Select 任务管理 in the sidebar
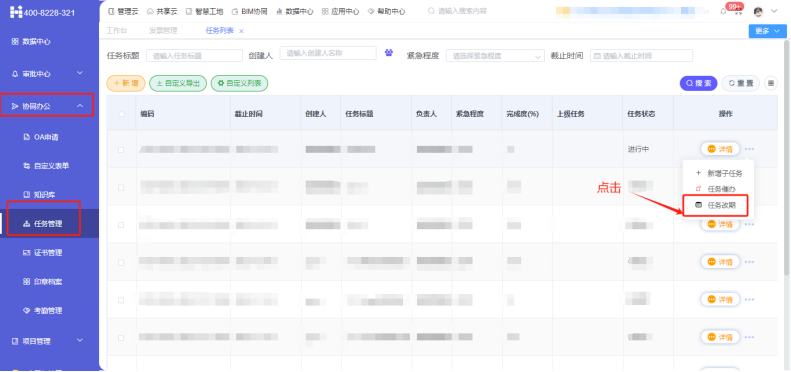Image resolution: width=791 pixels, height=372 pixels. pyautogui.click(x=49, y=224)
